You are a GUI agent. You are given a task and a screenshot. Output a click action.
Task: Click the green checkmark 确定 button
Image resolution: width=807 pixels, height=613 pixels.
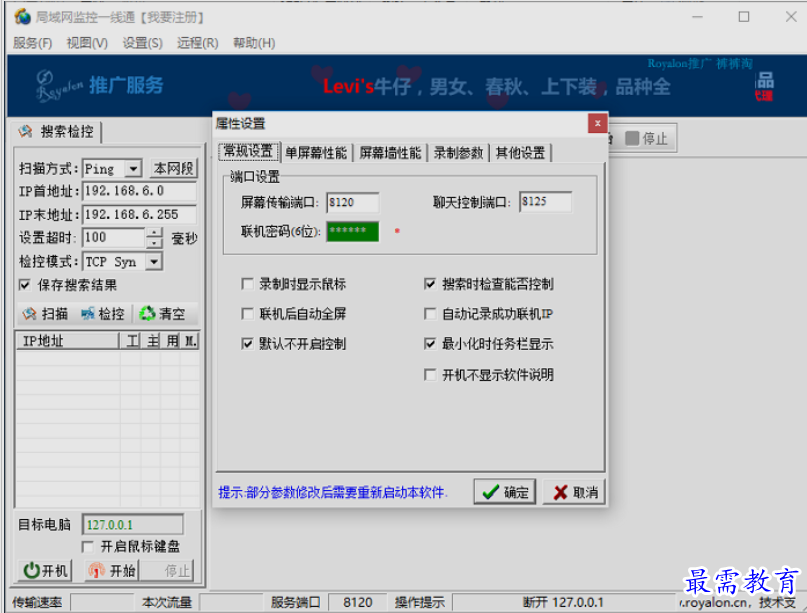(x=504, y=492)
